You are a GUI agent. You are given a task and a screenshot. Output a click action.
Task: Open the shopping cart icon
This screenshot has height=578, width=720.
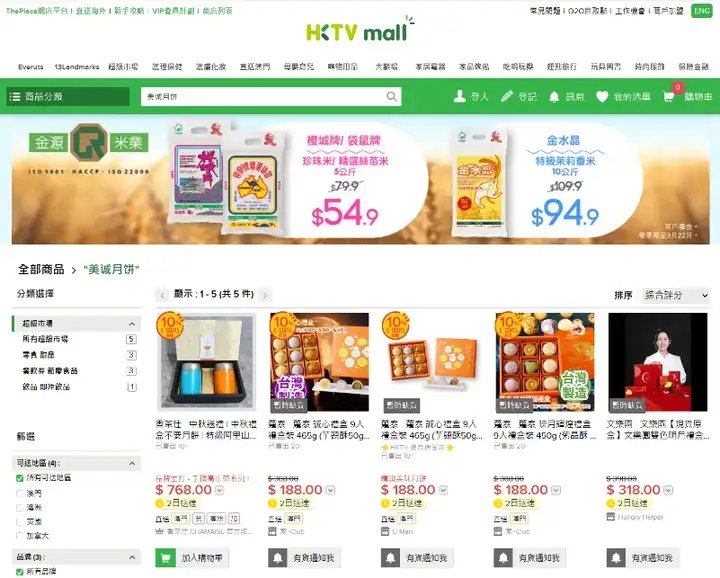669,96
